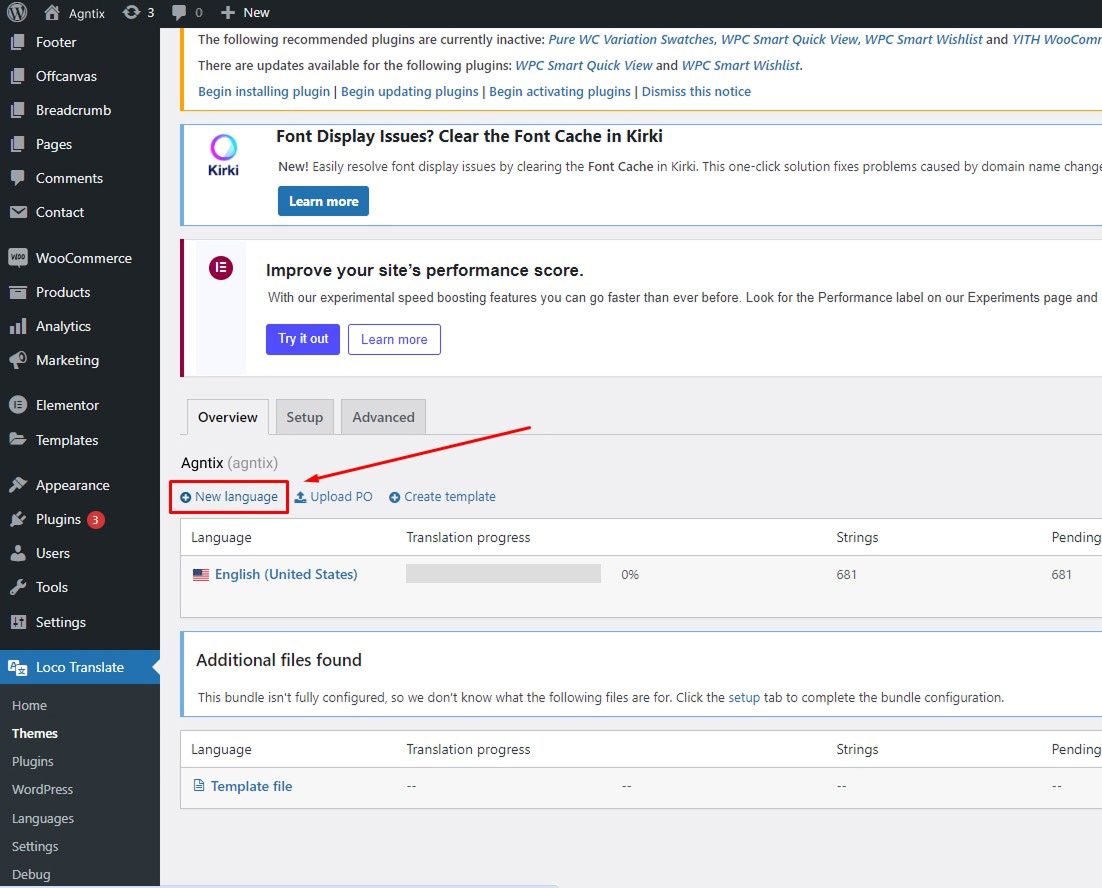Screen dimensions: 1102x888
Task: Click the Kirki logo icon
Action: [223, 155]
